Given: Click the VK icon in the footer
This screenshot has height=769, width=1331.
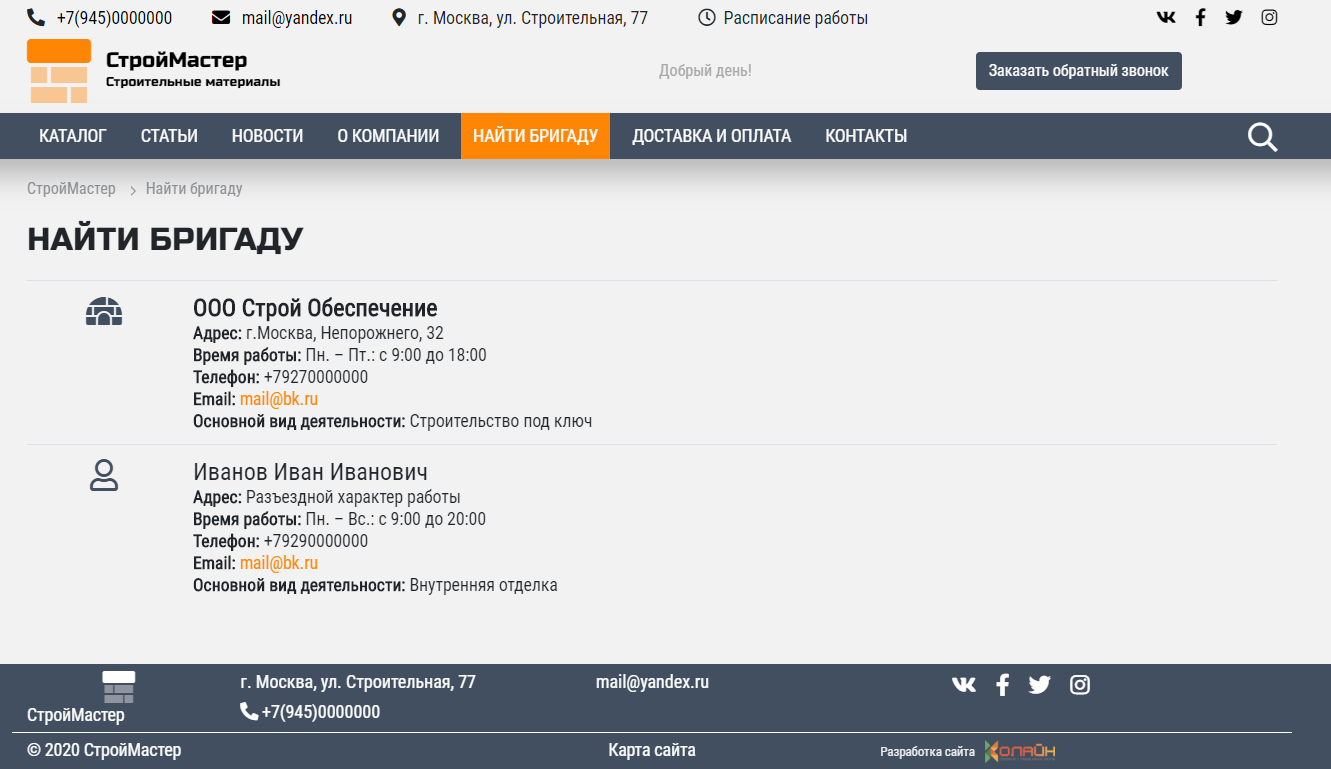Looking at the screenshot, I should [x=964, y=685].
